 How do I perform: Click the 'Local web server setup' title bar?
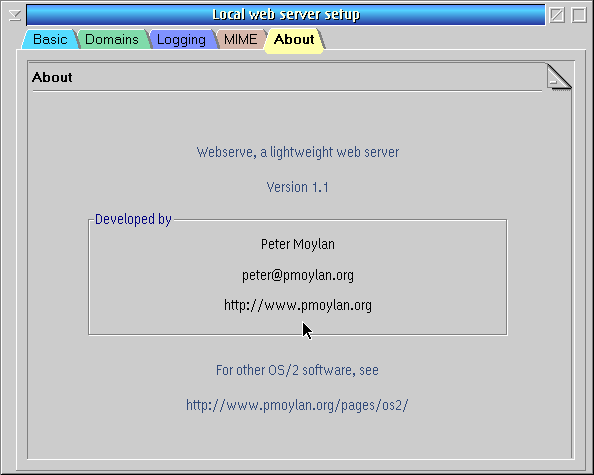(286, 15)
